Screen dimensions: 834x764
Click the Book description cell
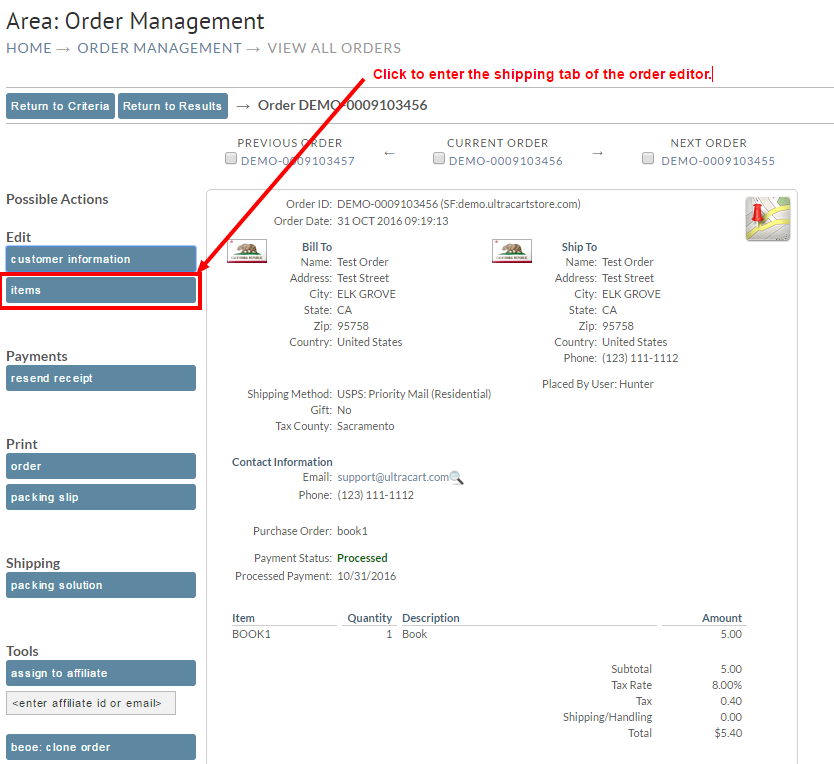(414, 634)
